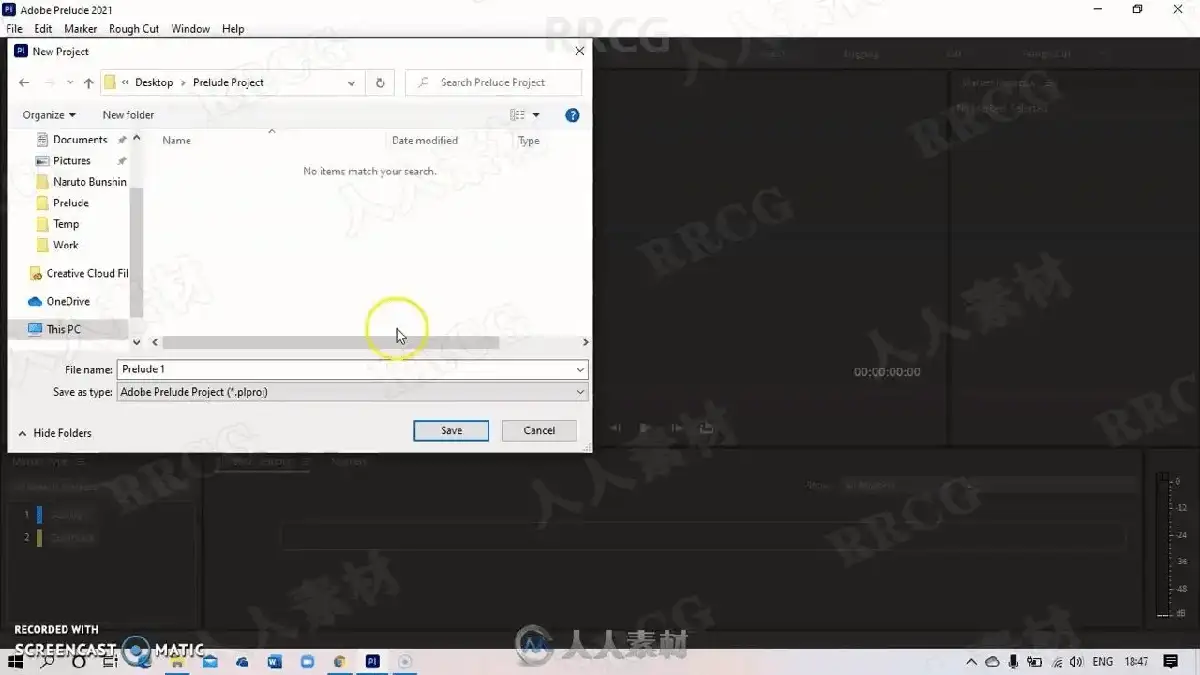Click the forward navigation arrow

[49, 83]
